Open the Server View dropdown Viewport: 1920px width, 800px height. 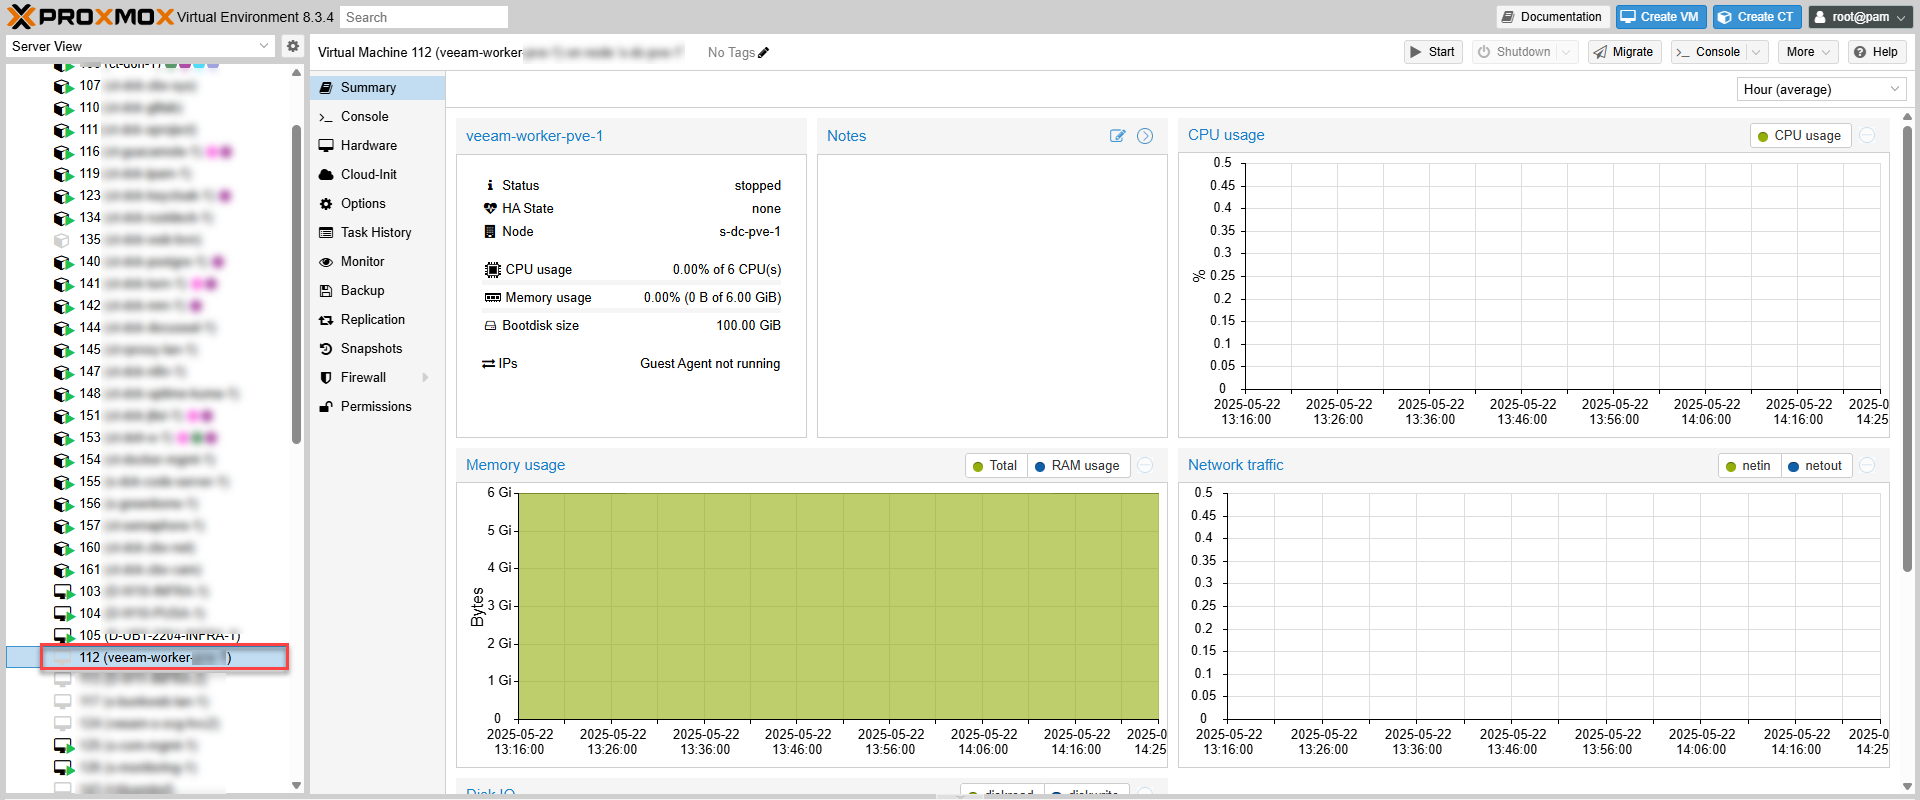(x=264, y=46)
